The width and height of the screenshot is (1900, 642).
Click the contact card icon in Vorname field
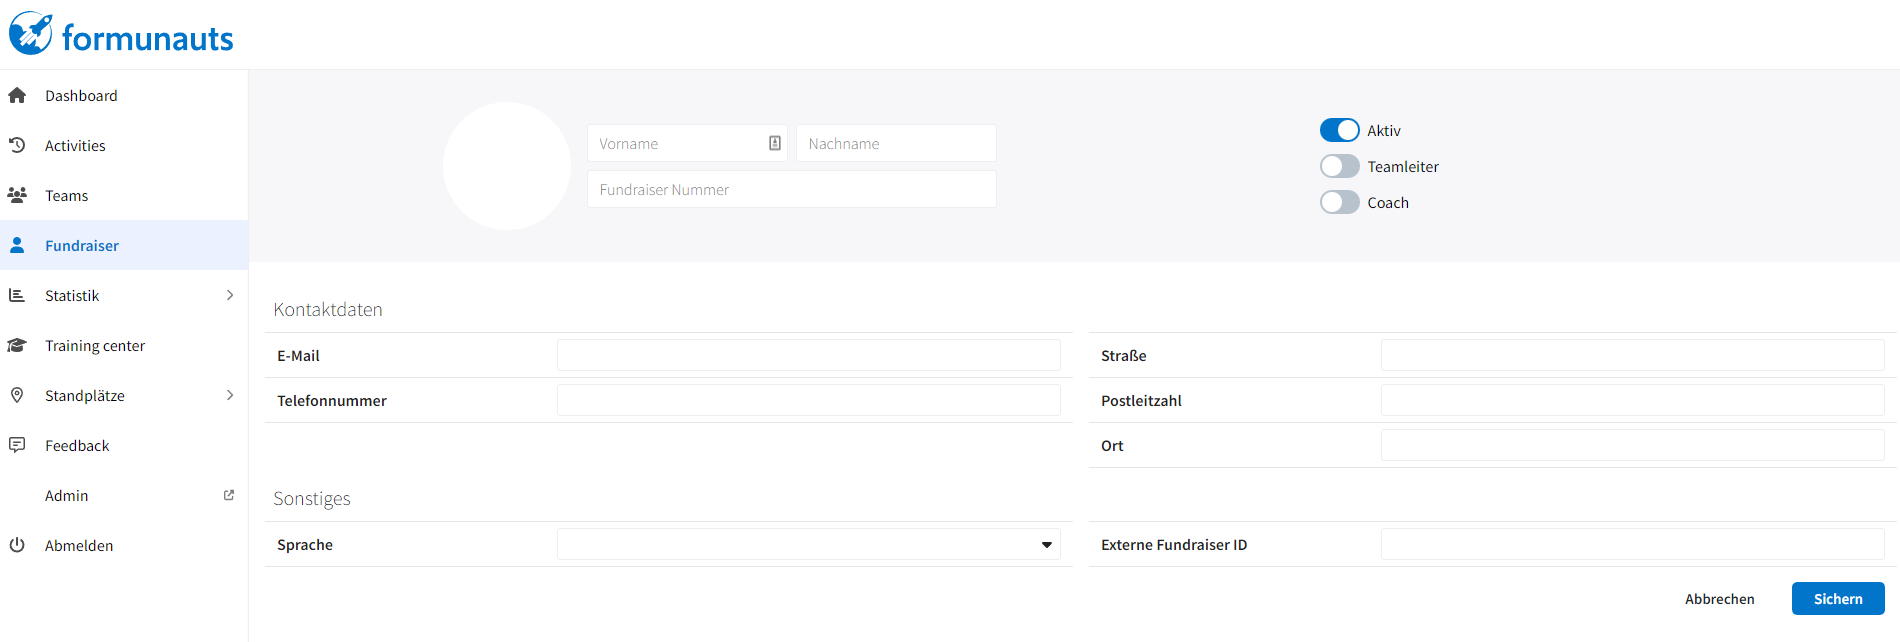[775, 143]
